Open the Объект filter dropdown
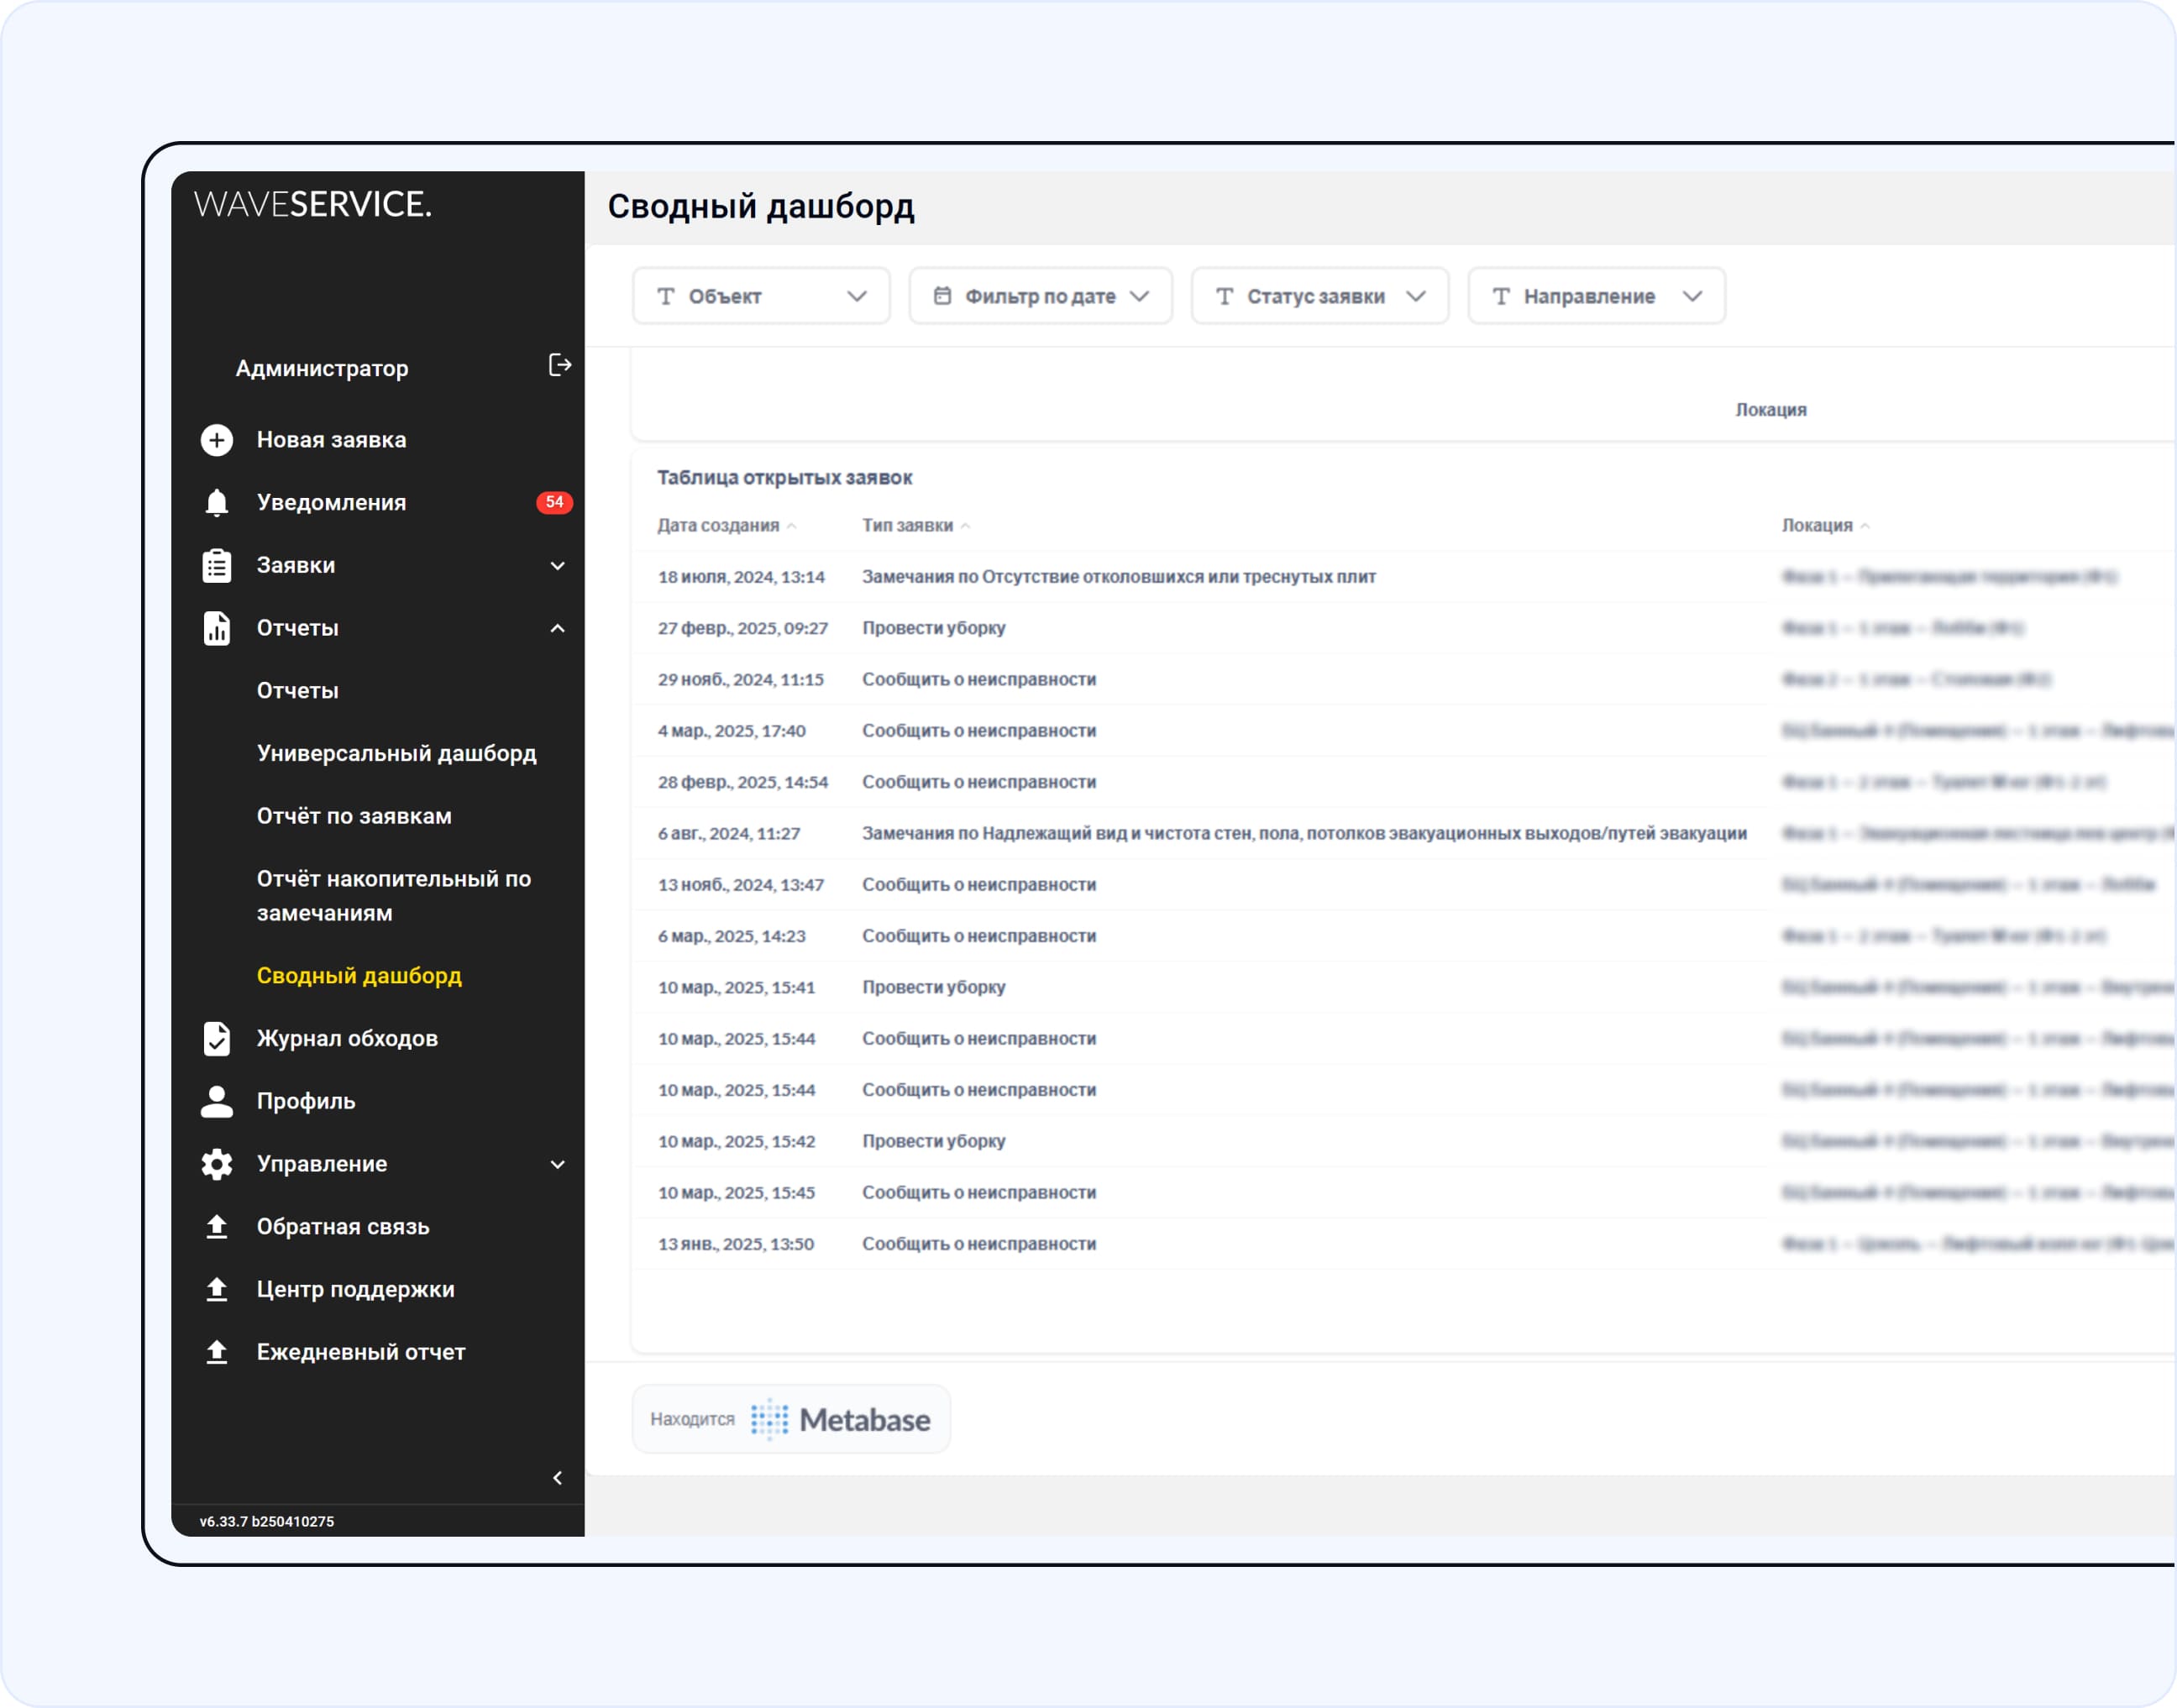The width and height of the screenshot is (2177, 1708). [761, 296]
